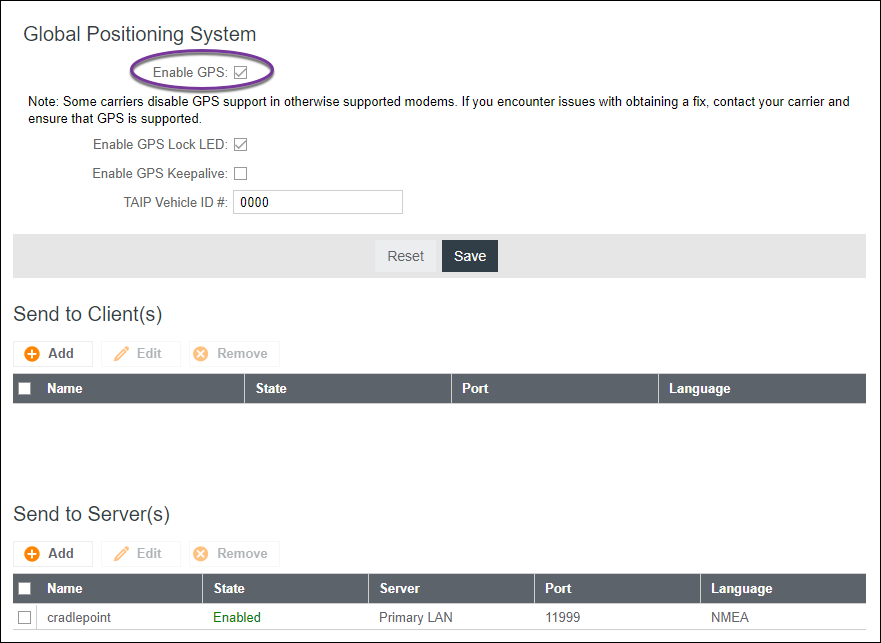
Task: Click the pencil Edit icon under Send to Client(s)
Action: coord(122,354)
